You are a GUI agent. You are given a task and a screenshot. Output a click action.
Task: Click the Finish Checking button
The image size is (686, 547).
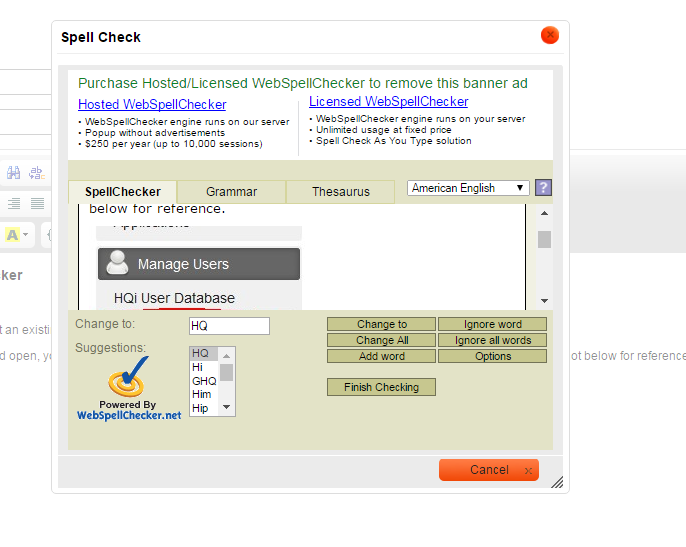[382, 387]
